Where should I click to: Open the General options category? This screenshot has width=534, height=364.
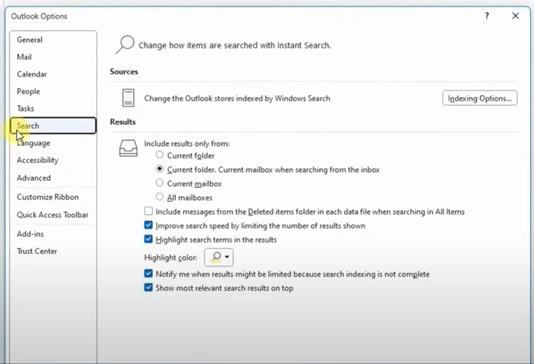point(30,40)
